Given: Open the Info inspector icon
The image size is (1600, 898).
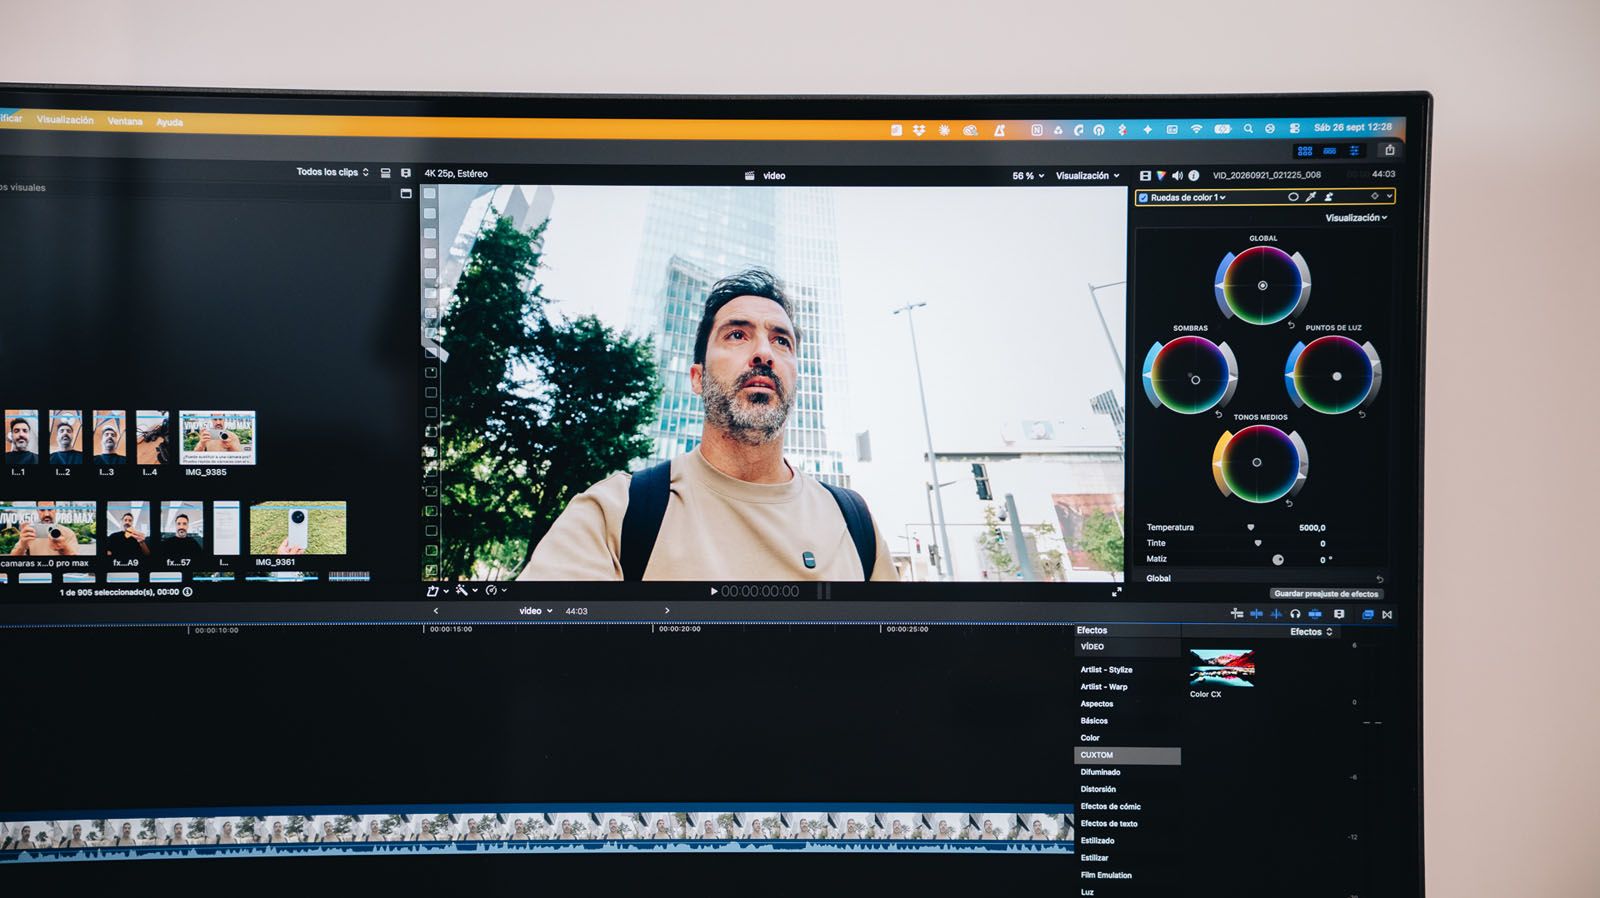Looking at the screenshot, I should coord(1193,176).
